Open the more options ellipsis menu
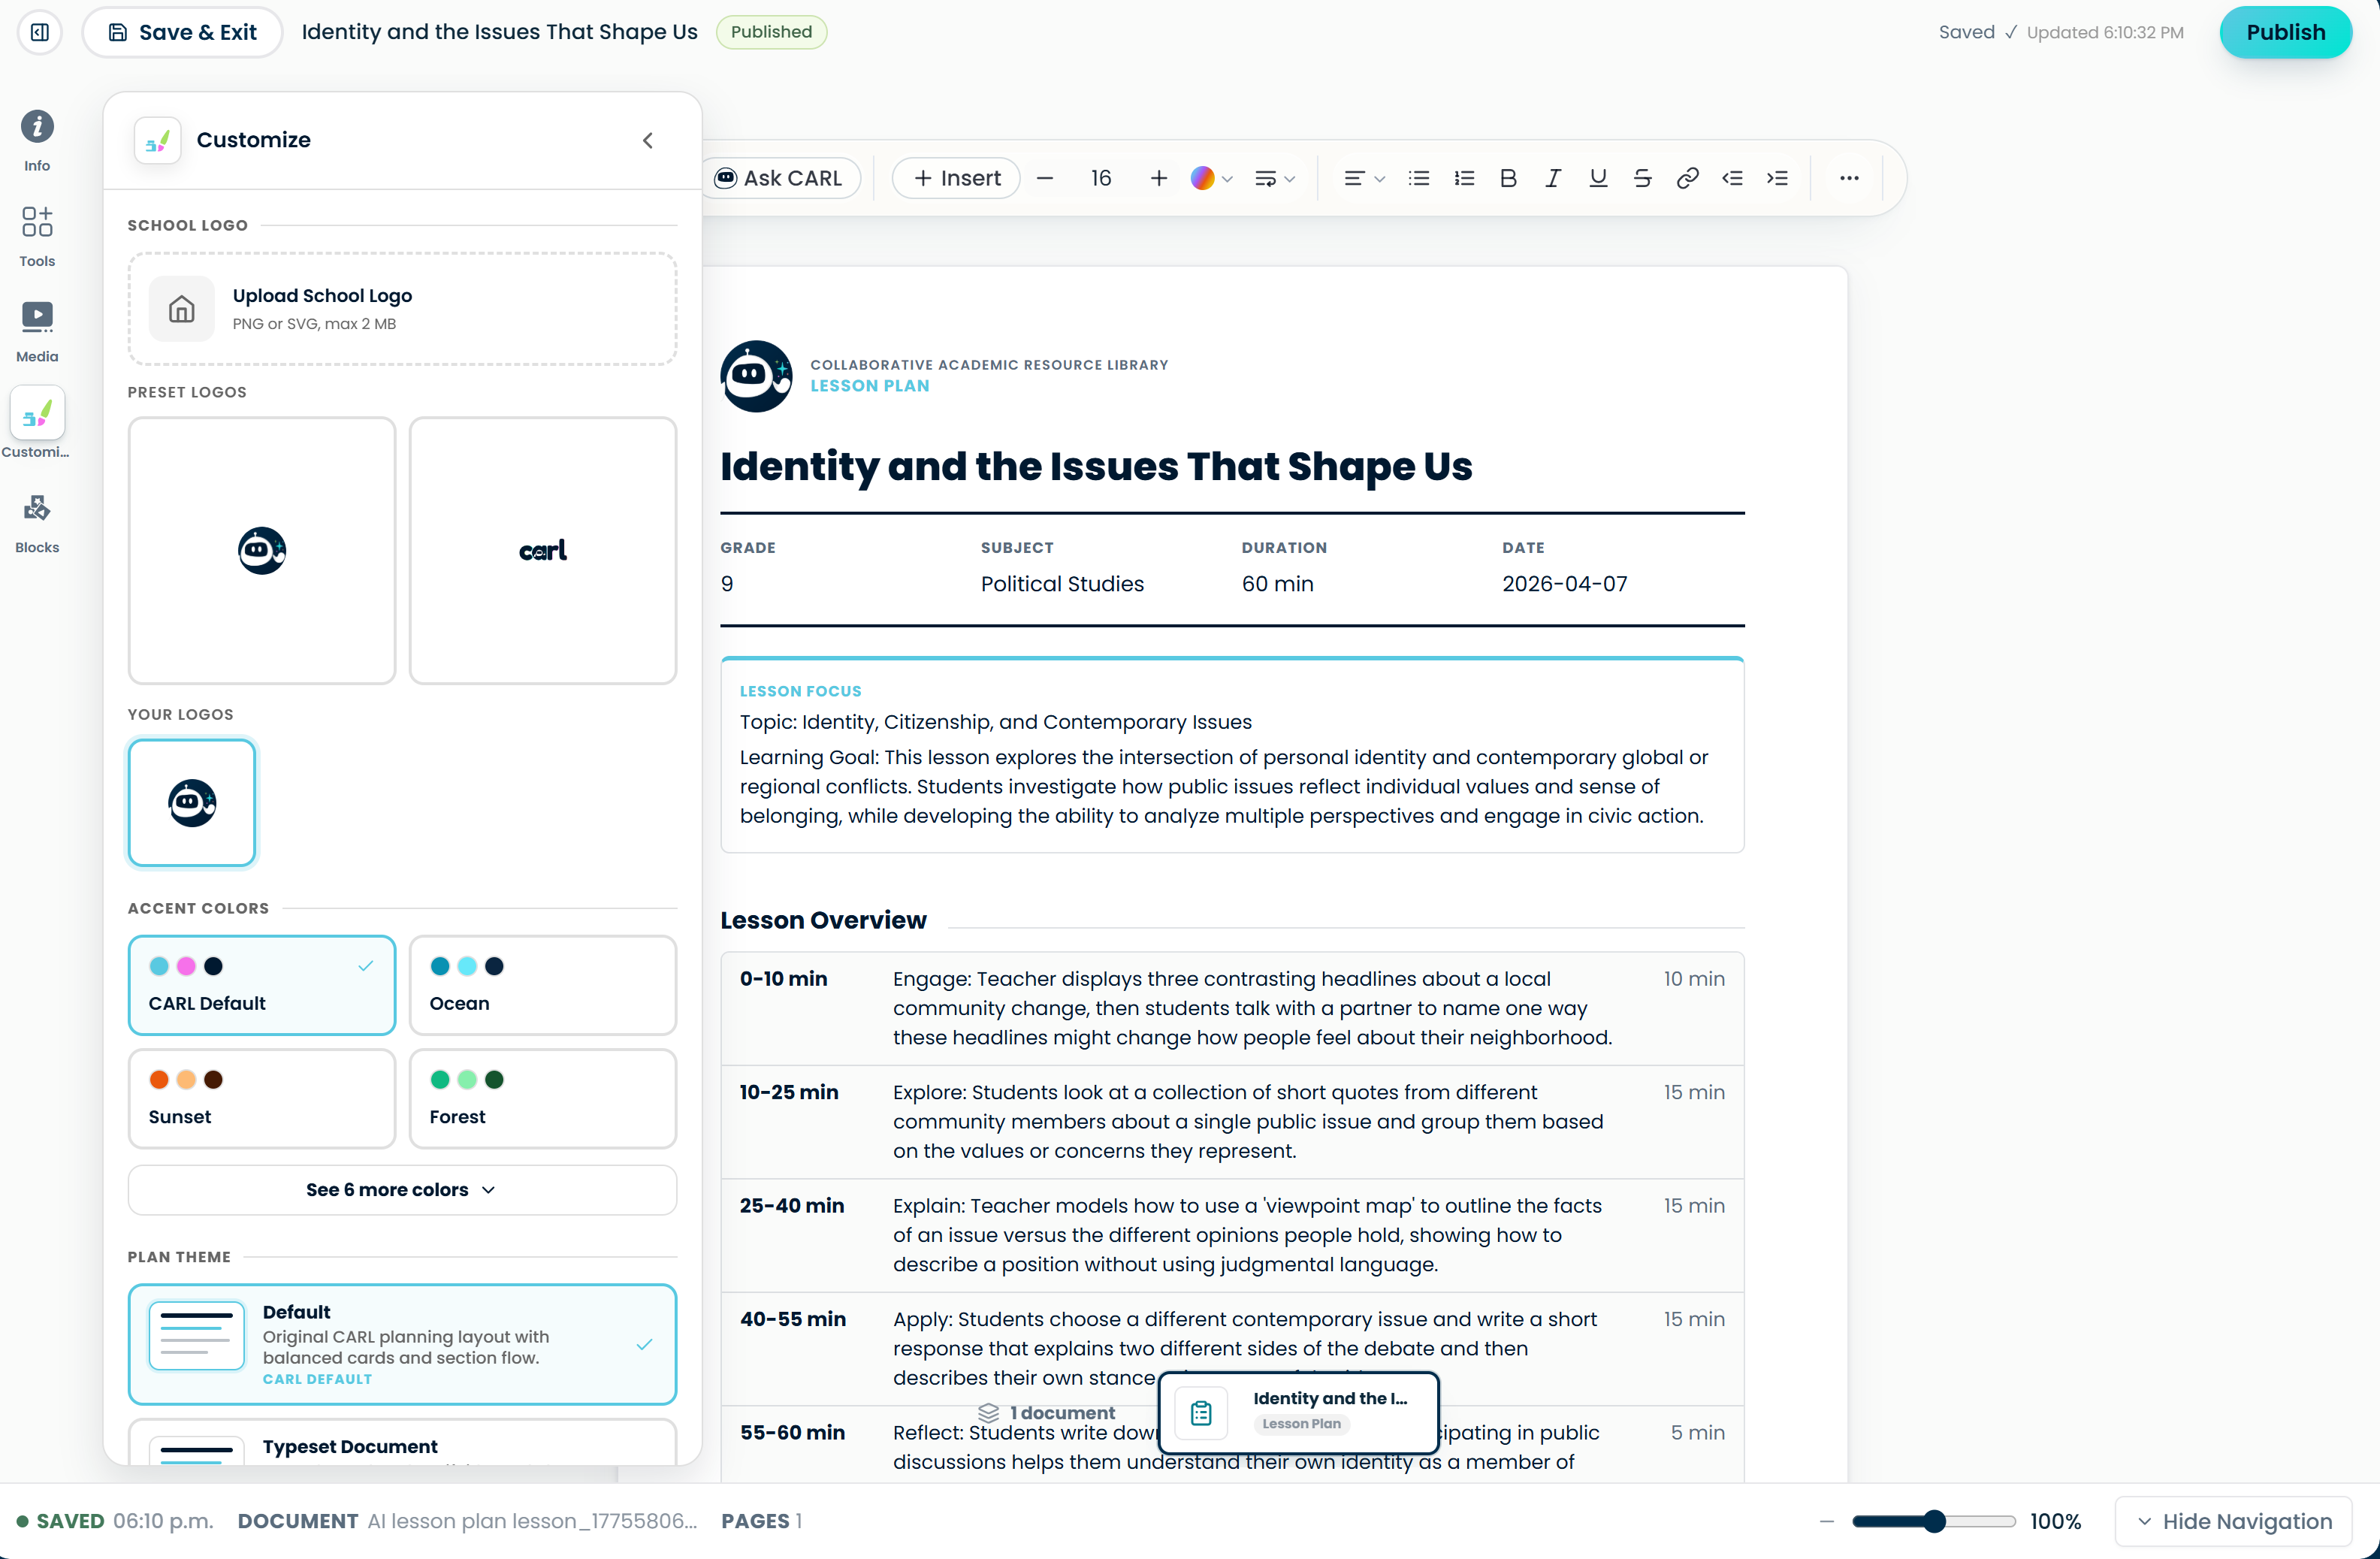The width and height of the screenshot is (2380, 1559). 1849,178
